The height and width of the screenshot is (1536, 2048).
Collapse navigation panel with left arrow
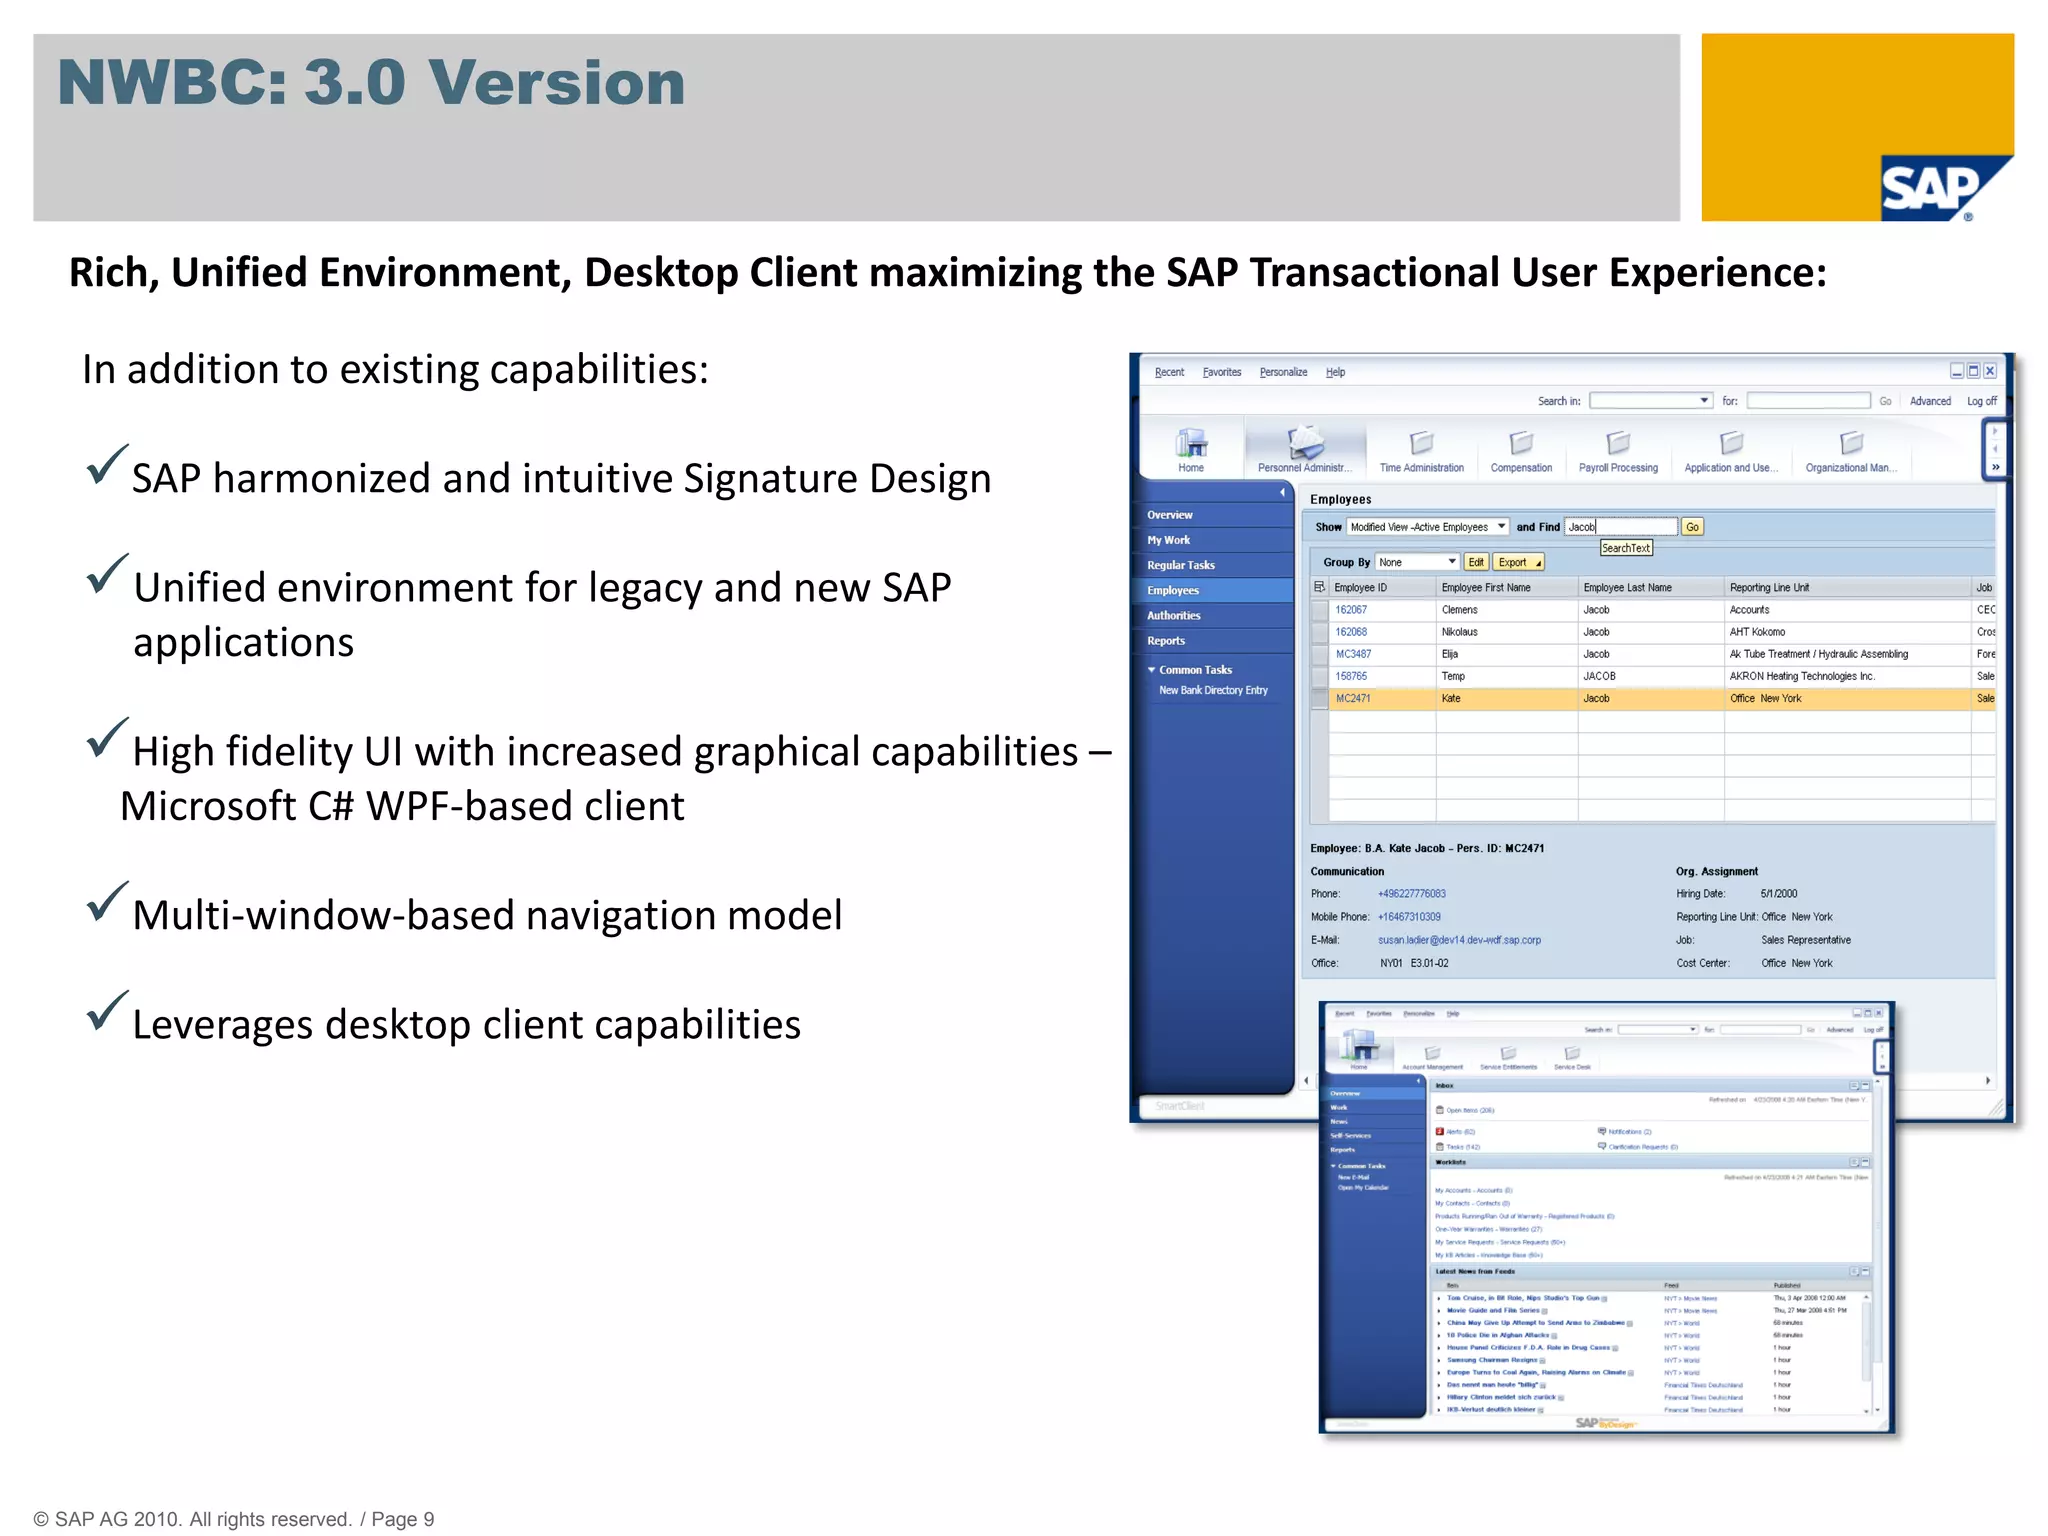[x=1282, y=492]
